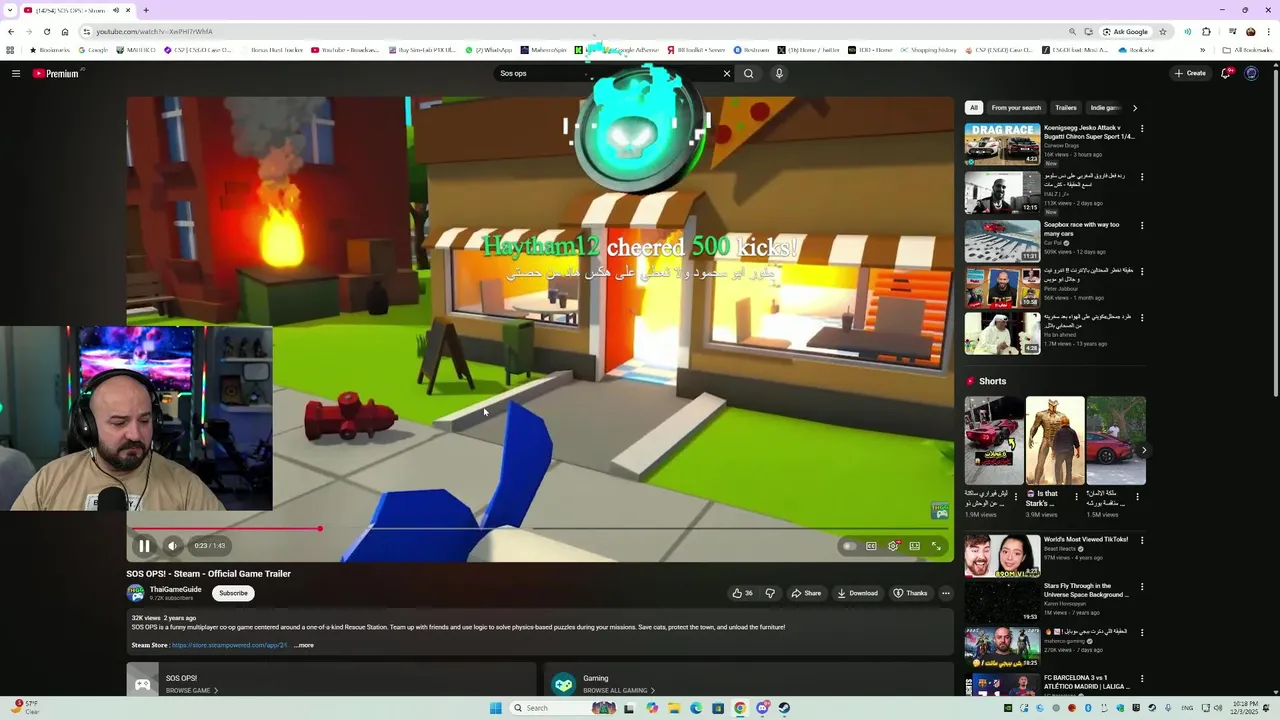Show hidden bookmarks overflow chevron
Screen dimensions: 1280x720
(x=1203, y=50)
